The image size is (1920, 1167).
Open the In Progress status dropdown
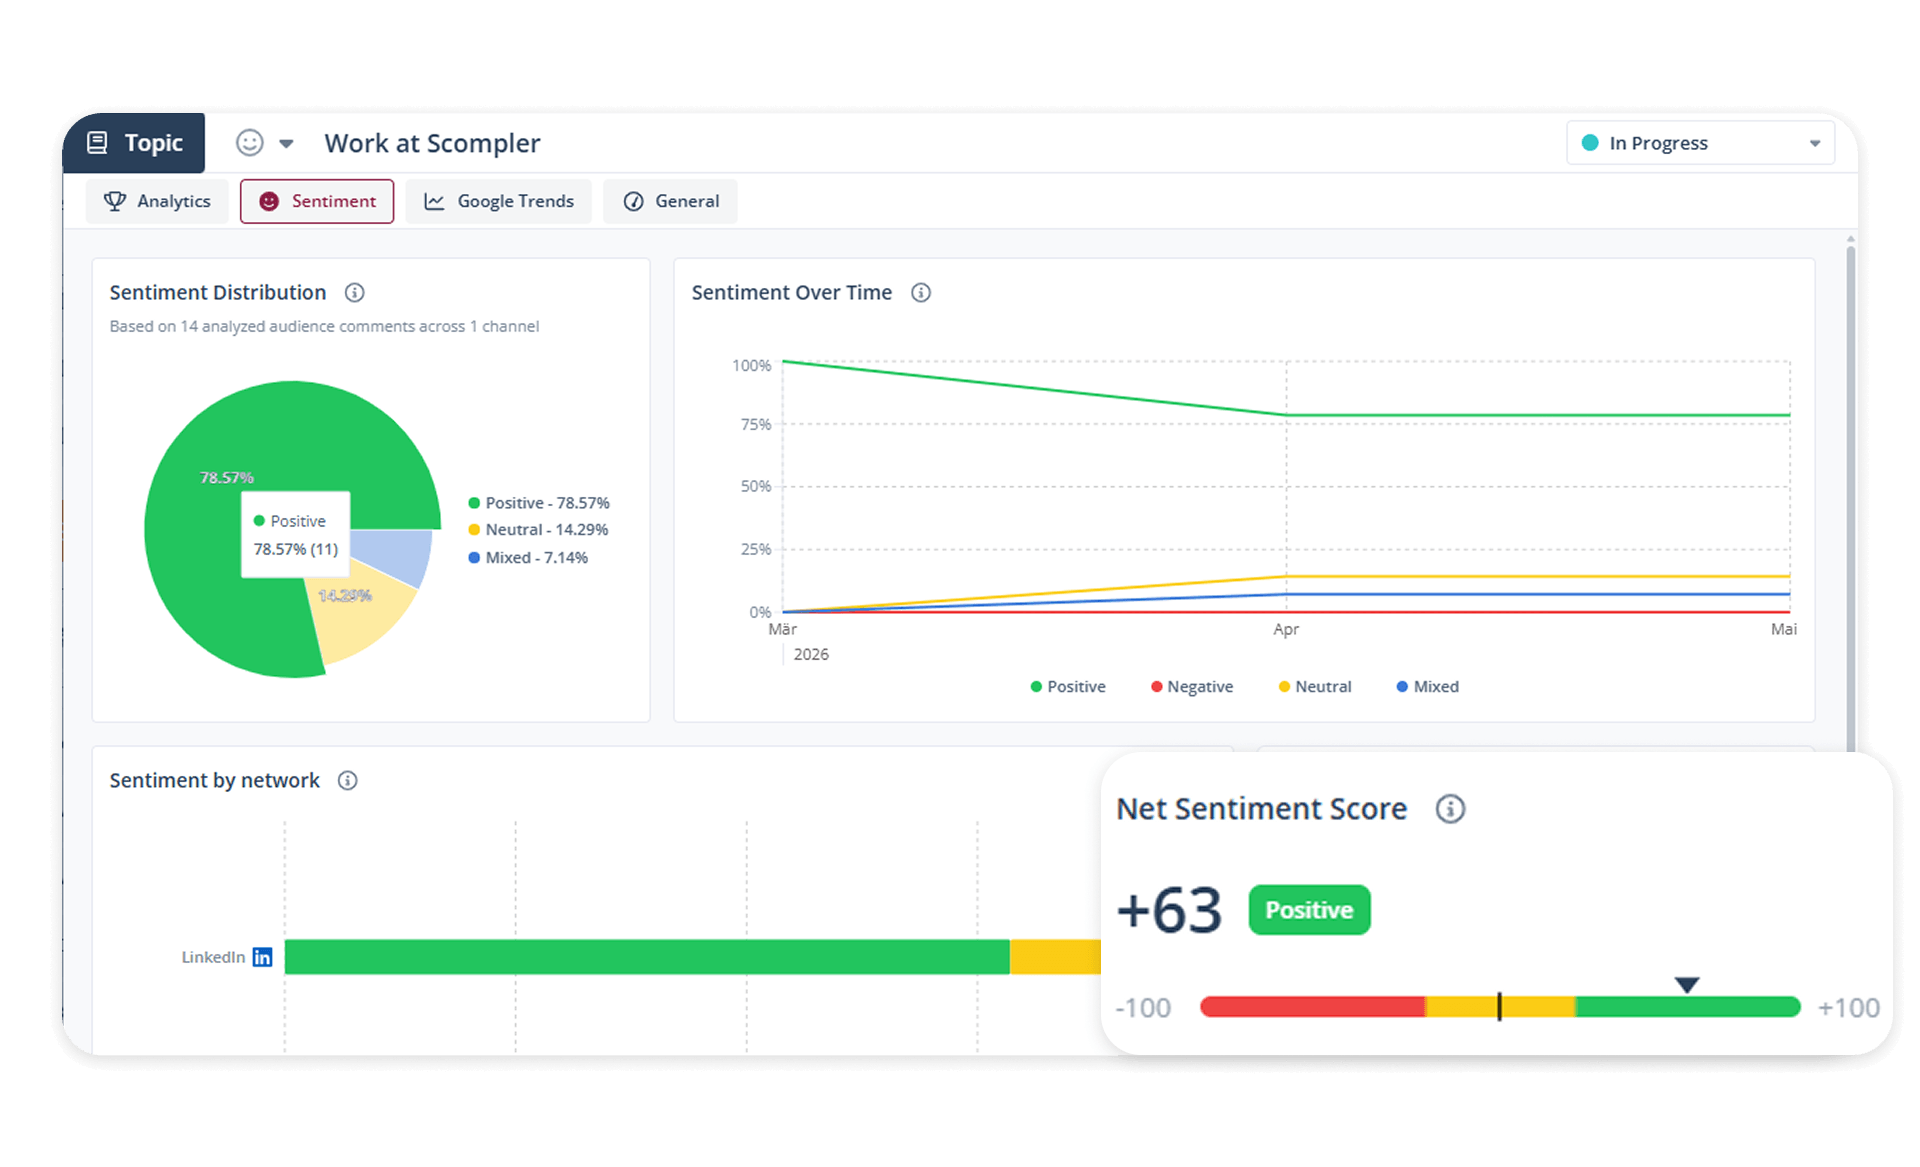point(1700,143)
